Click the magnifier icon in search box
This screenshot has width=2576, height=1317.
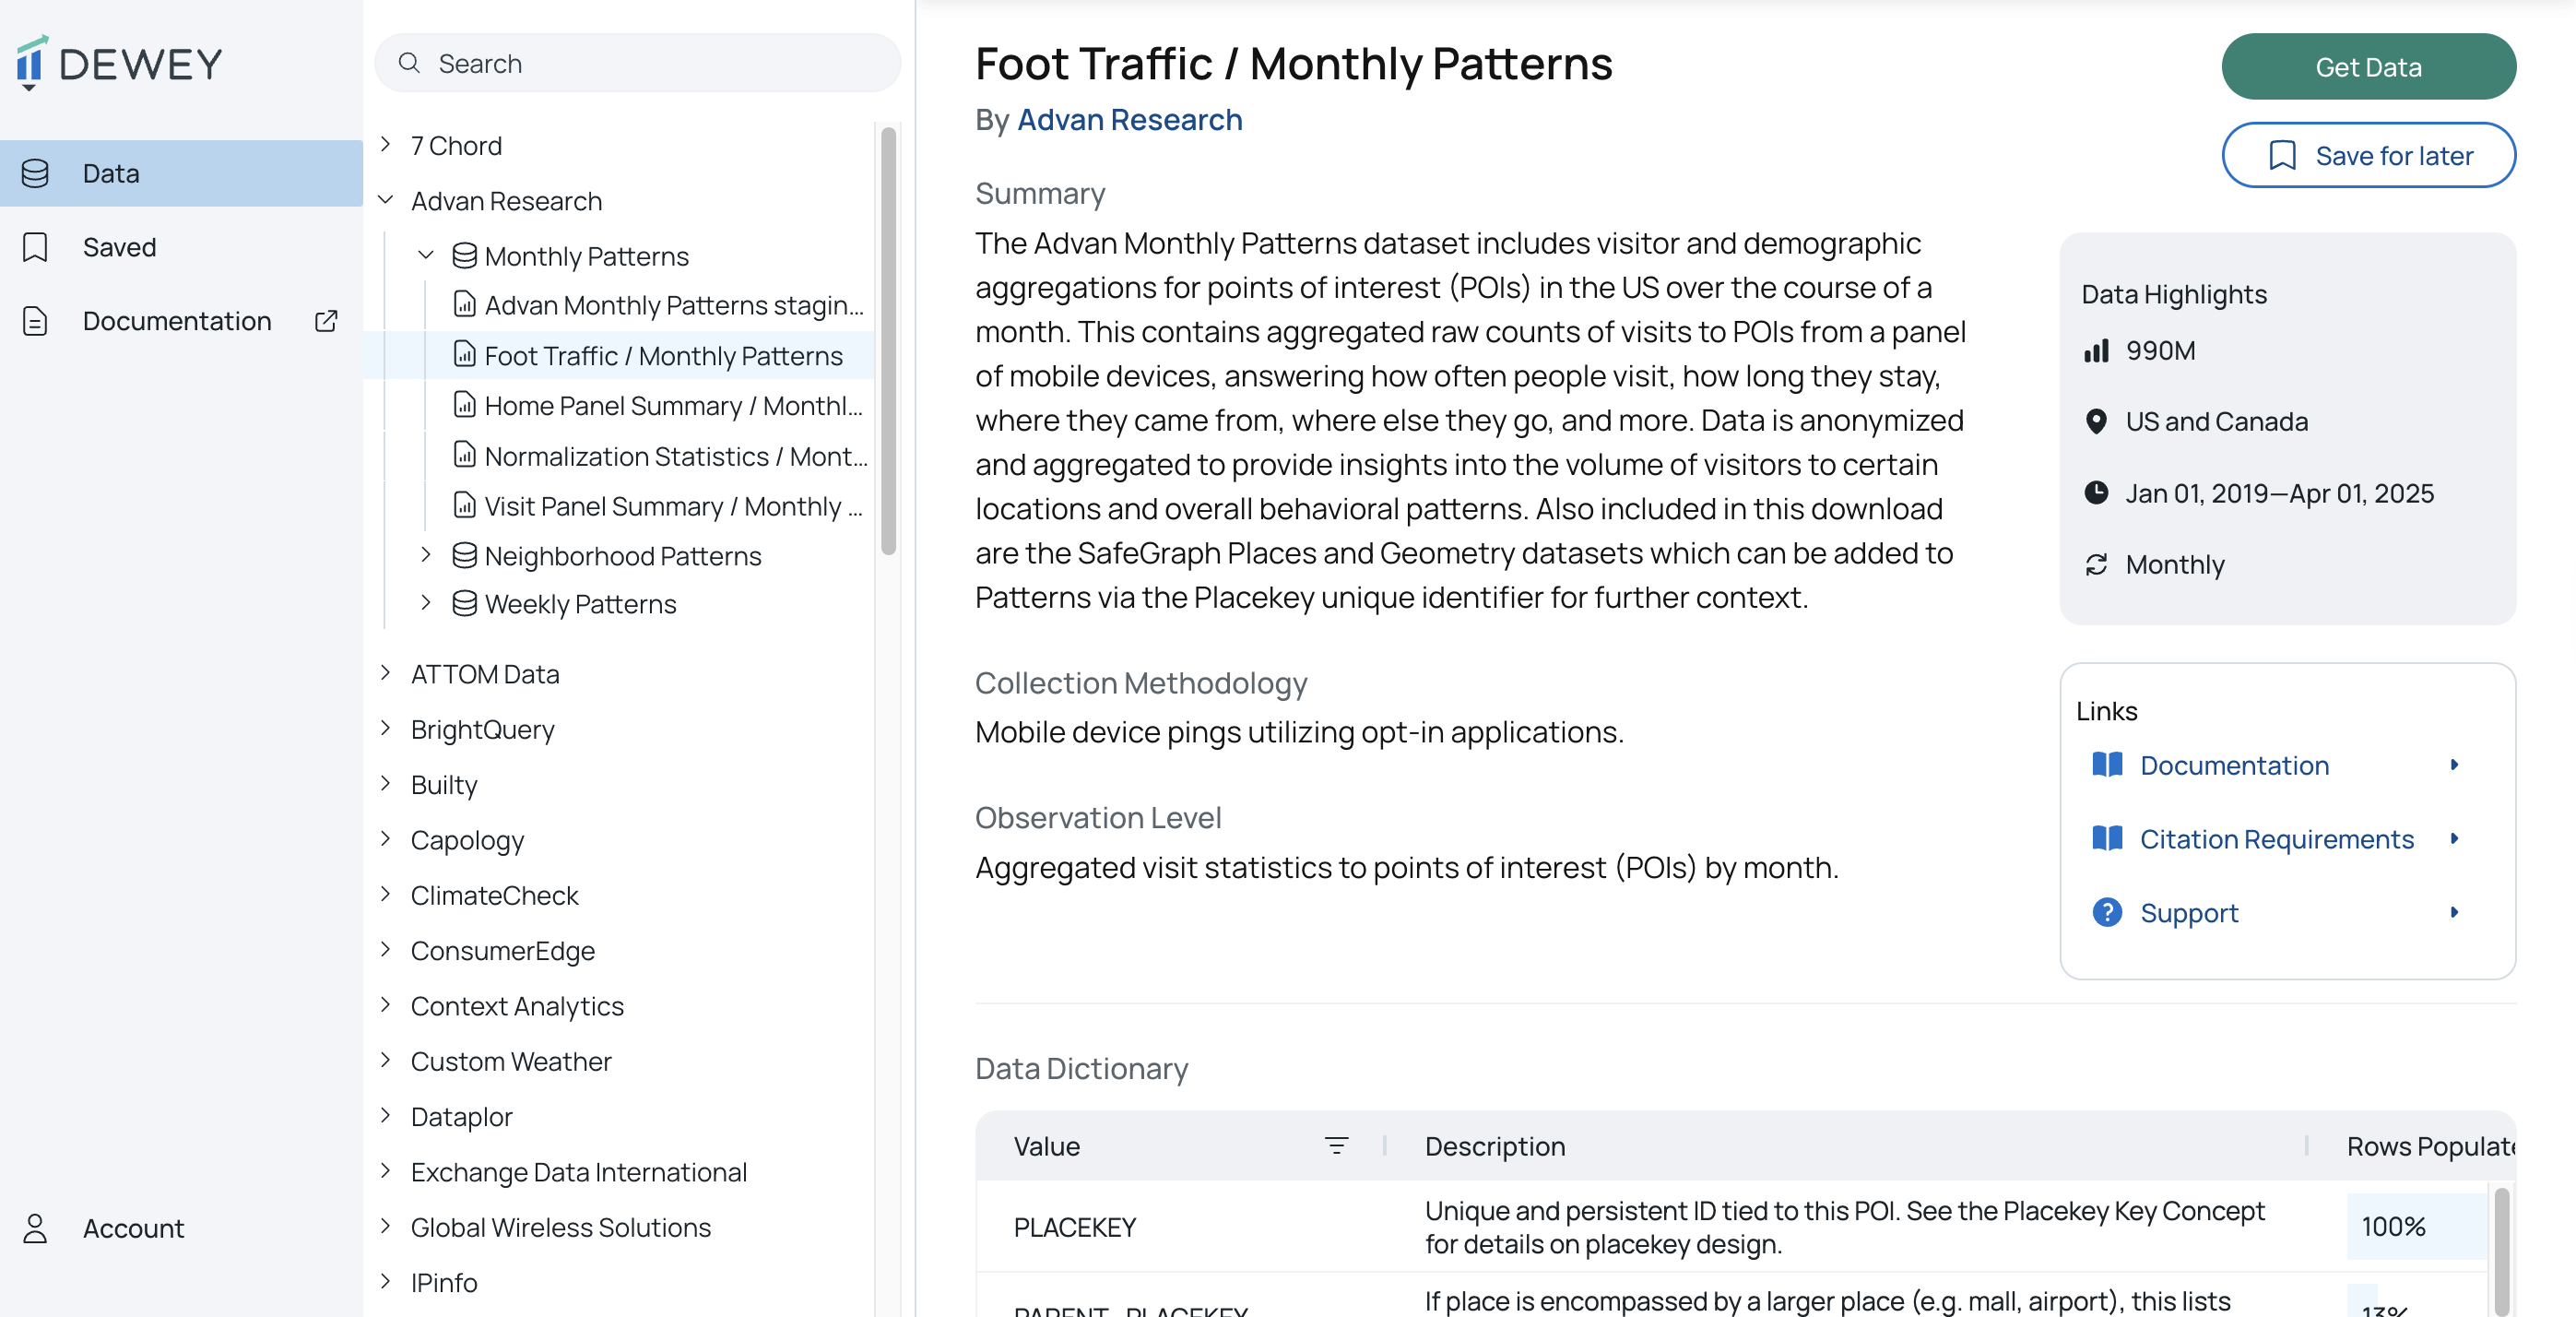409,63
